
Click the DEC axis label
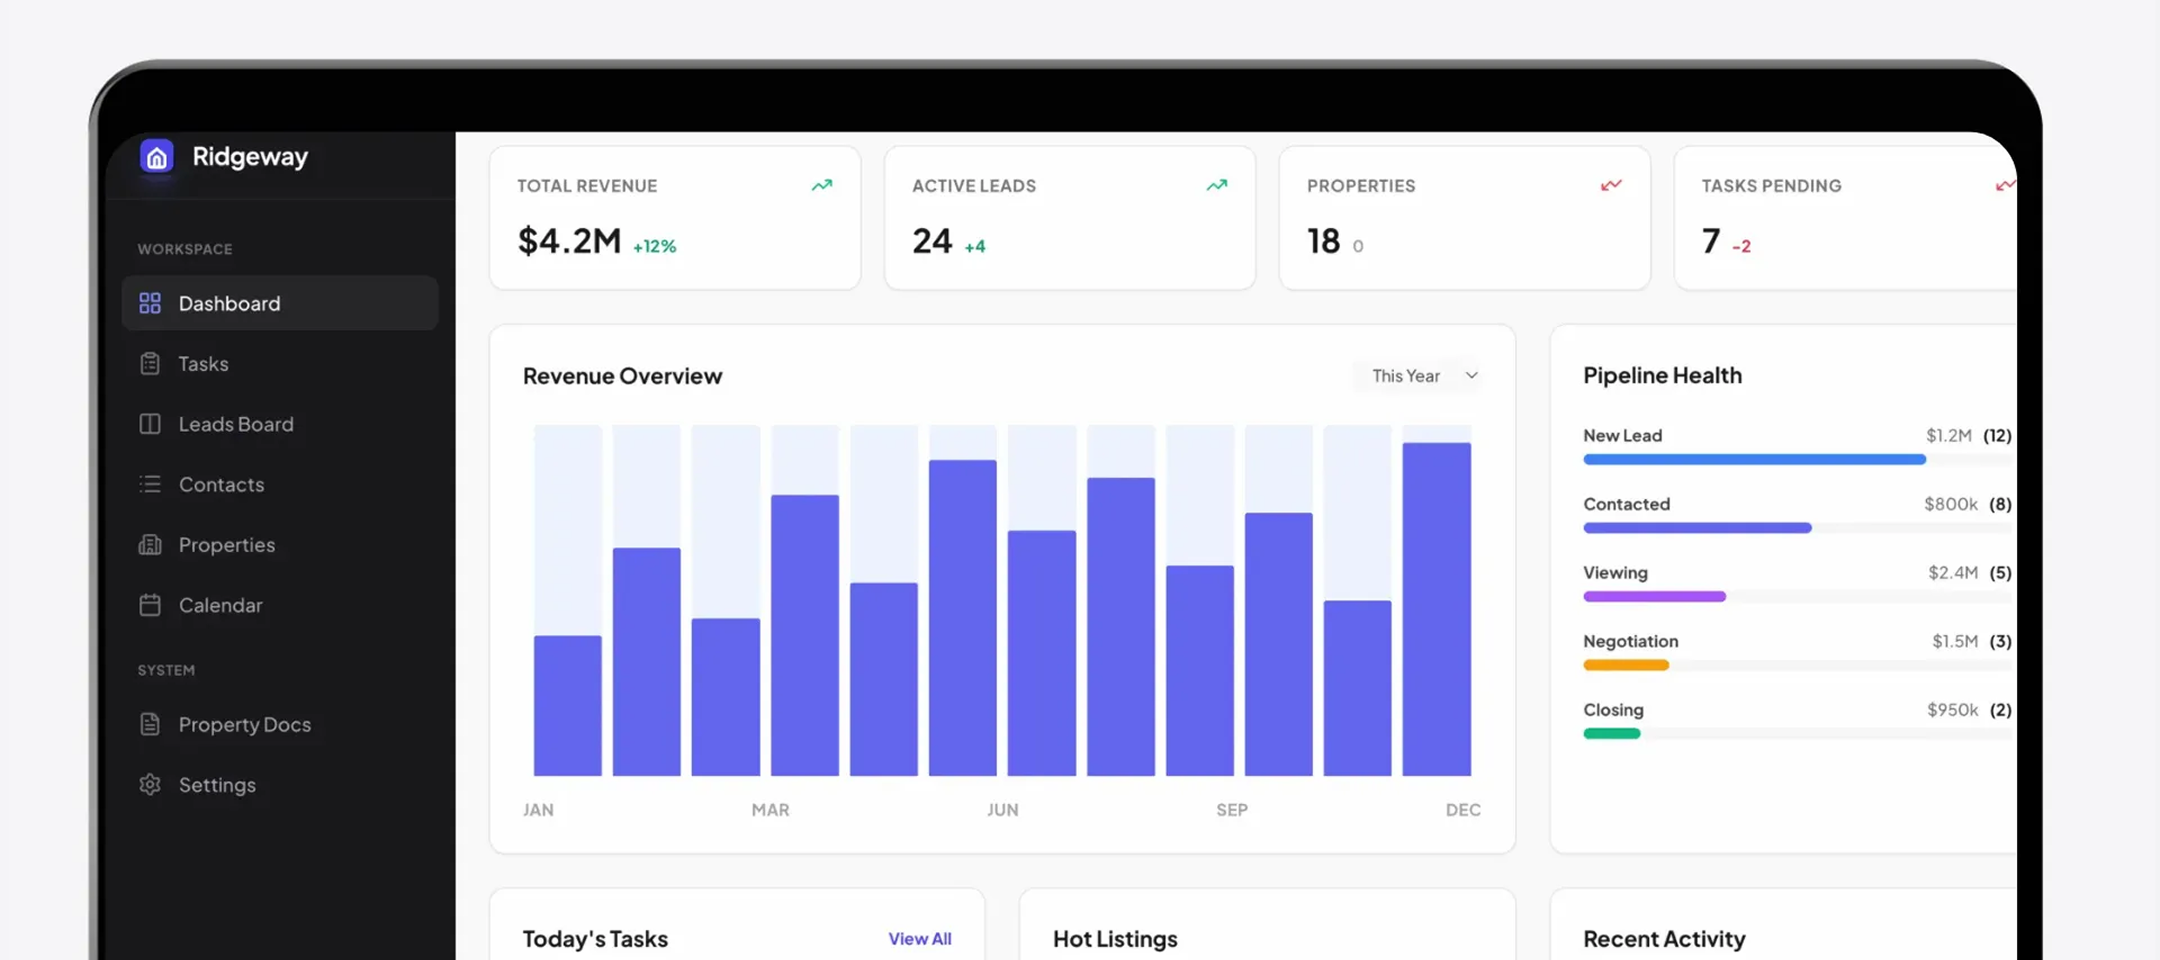[x=1463, y=810]
